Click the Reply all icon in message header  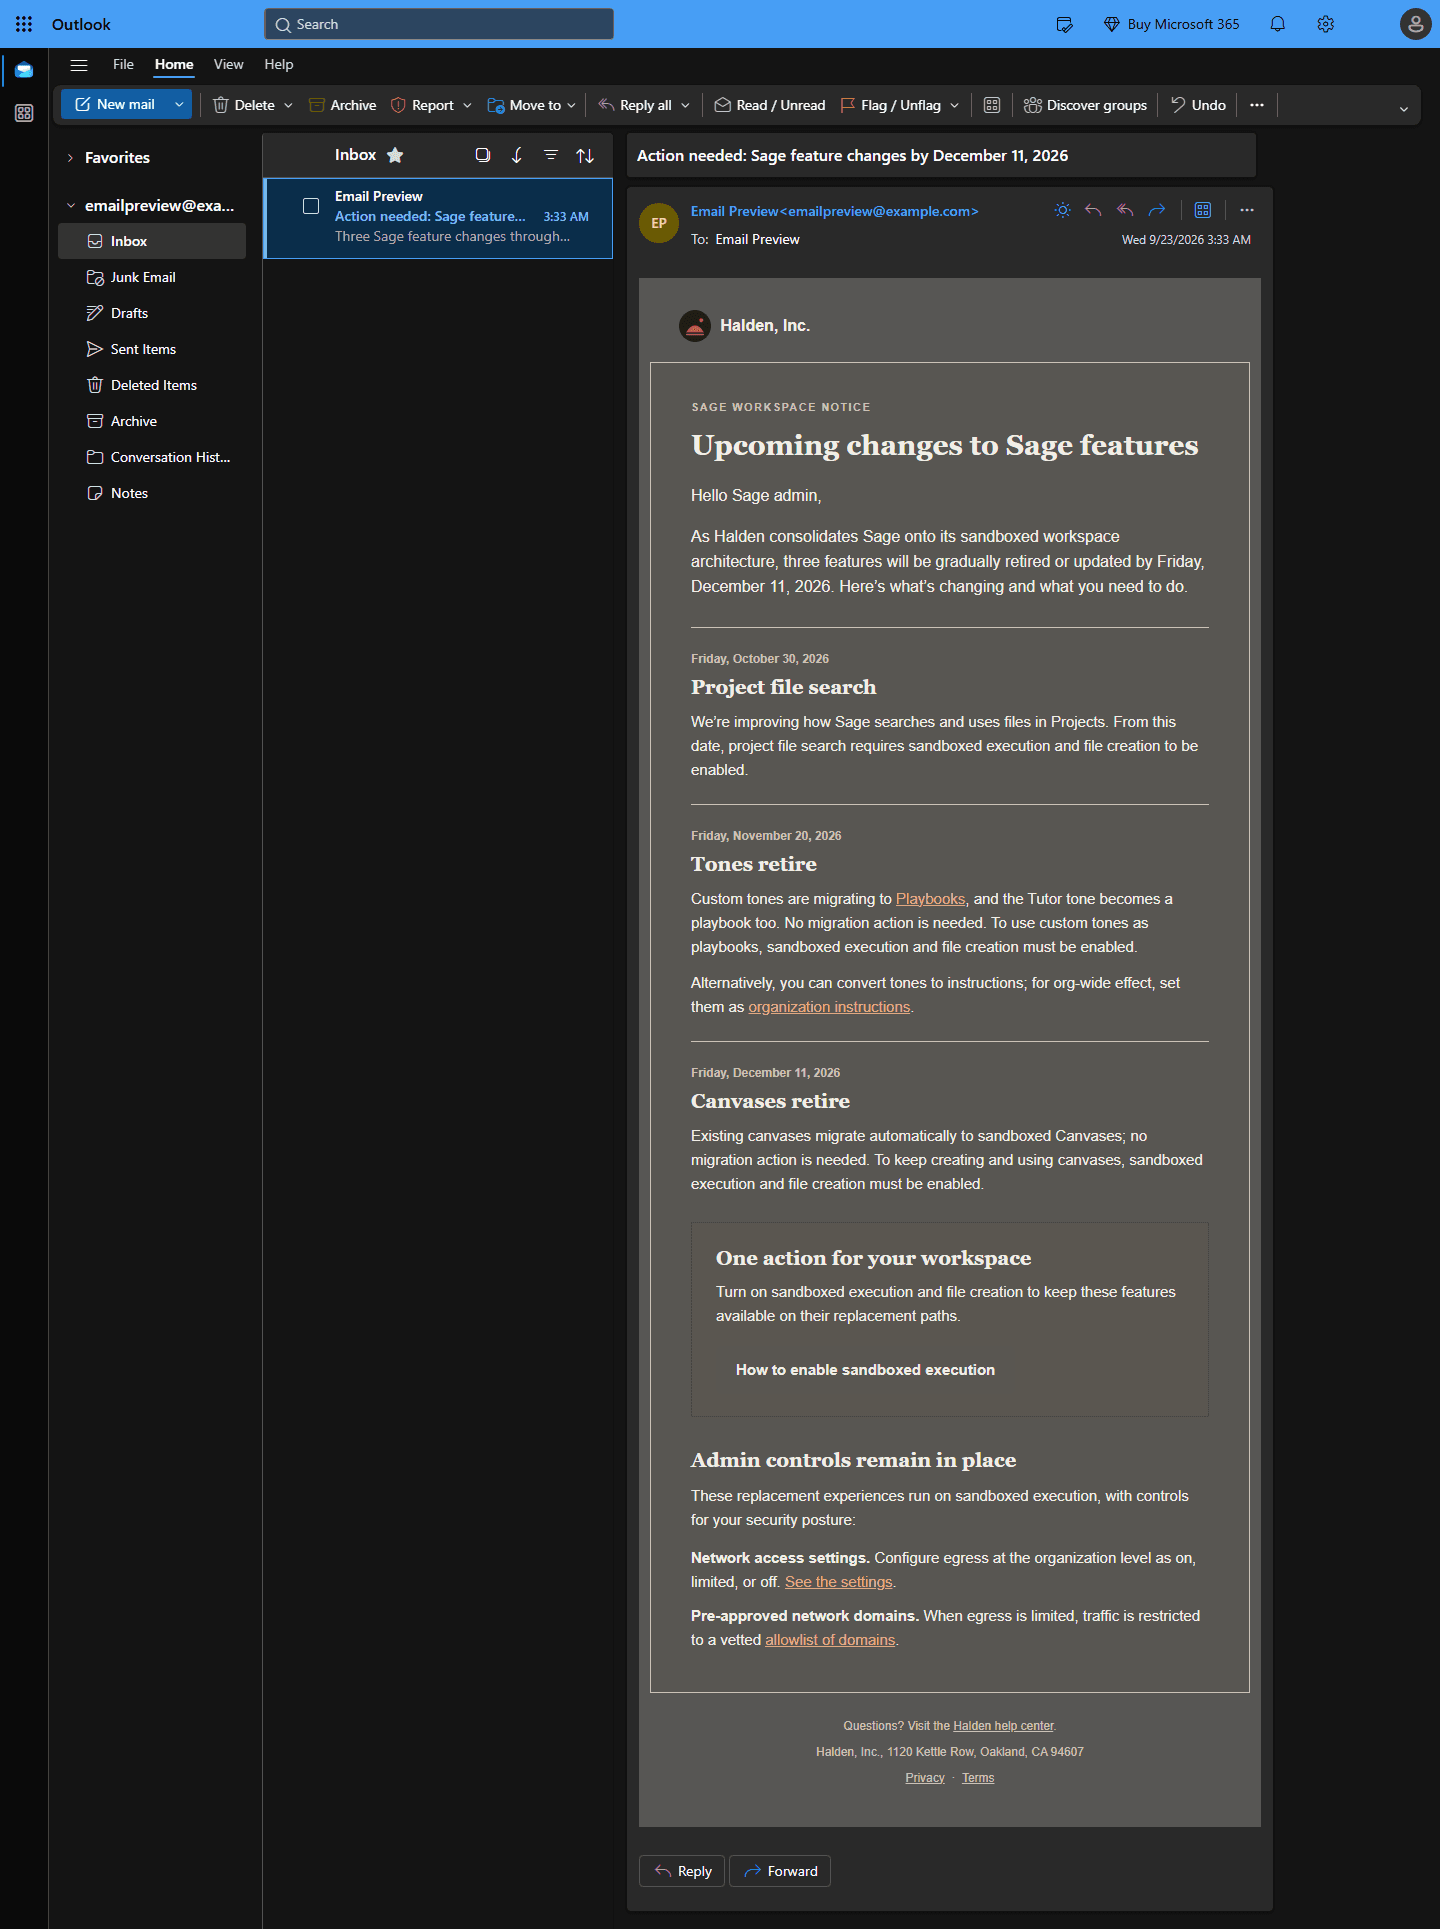coord(1125,210)
